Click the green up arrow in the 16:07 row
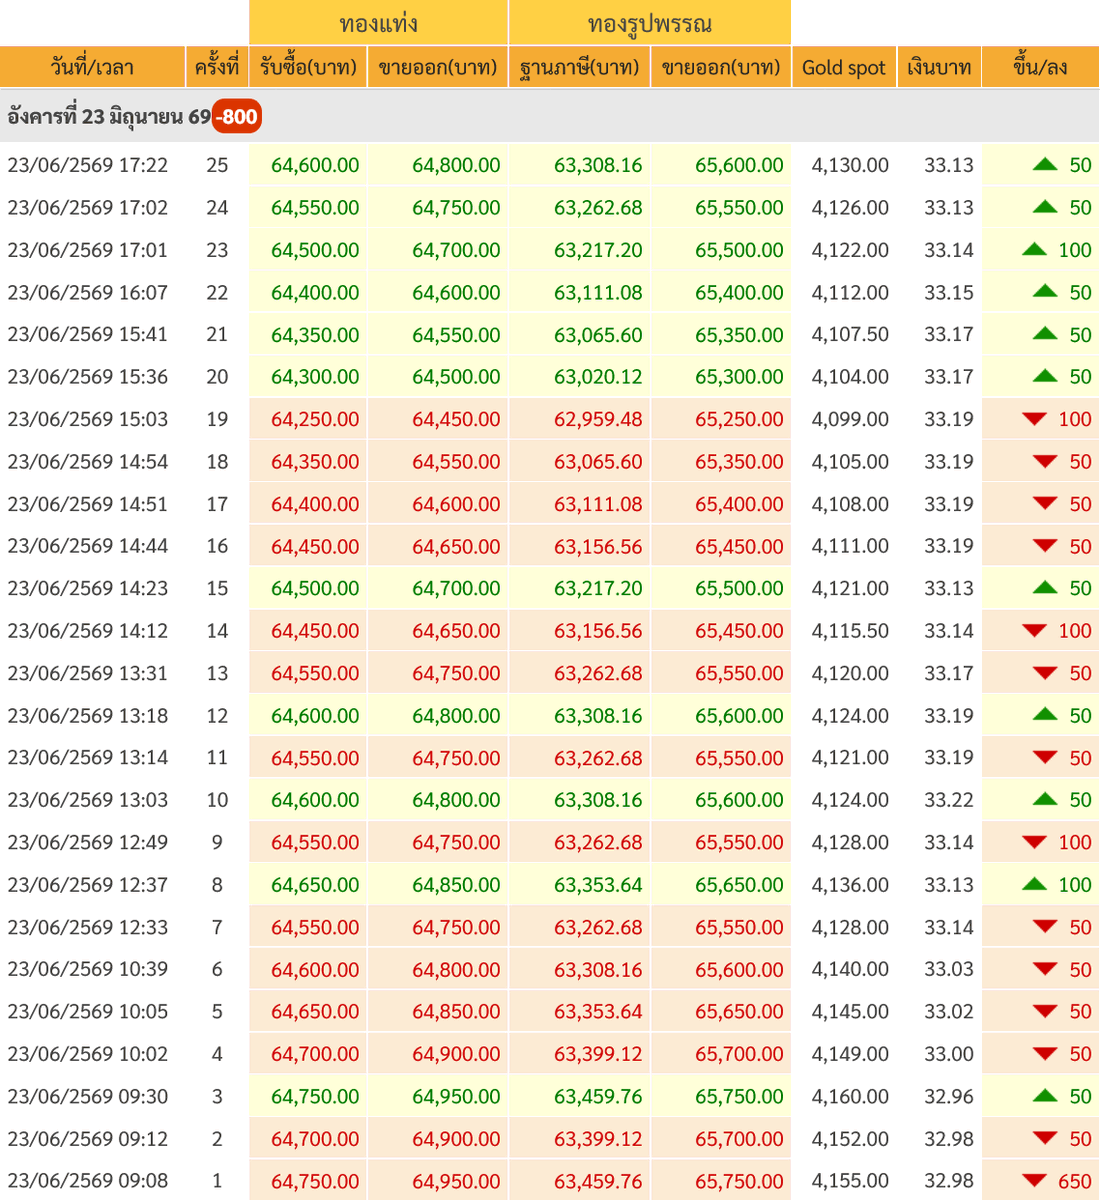Viewport: 1100px width, 1200px height. pos(1045,292)
